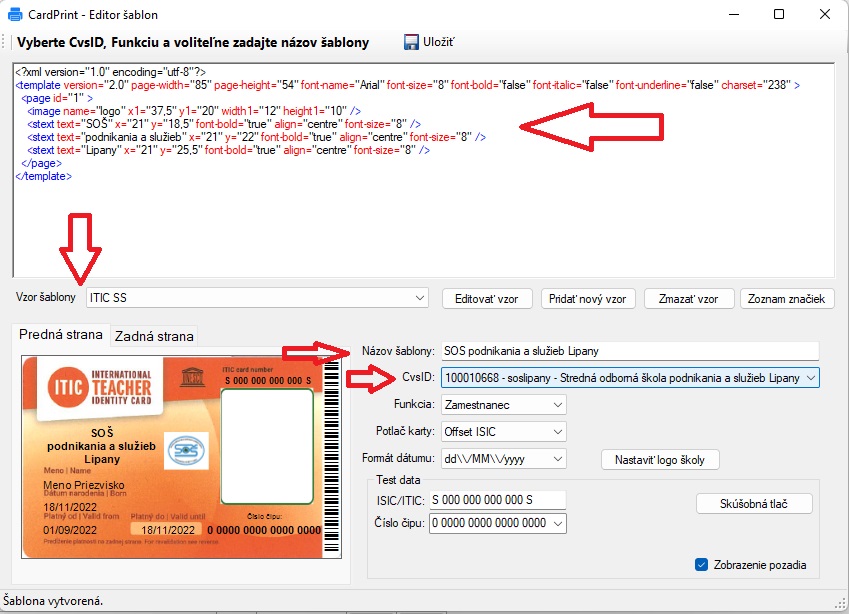Click the SOŠ school logo on card preview
This screenshot has height=614, width=849.
[x=187, y=449]
